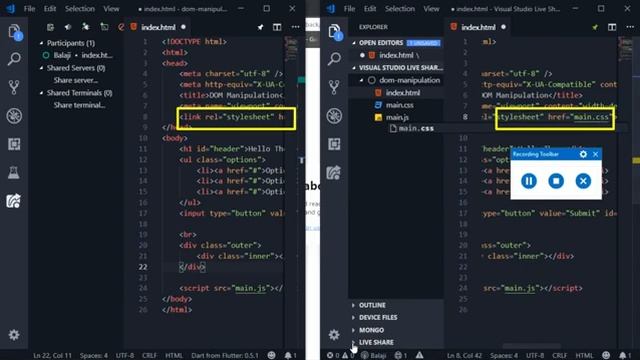Click the pin icon in left editor toolbar

tap(260, 27)
